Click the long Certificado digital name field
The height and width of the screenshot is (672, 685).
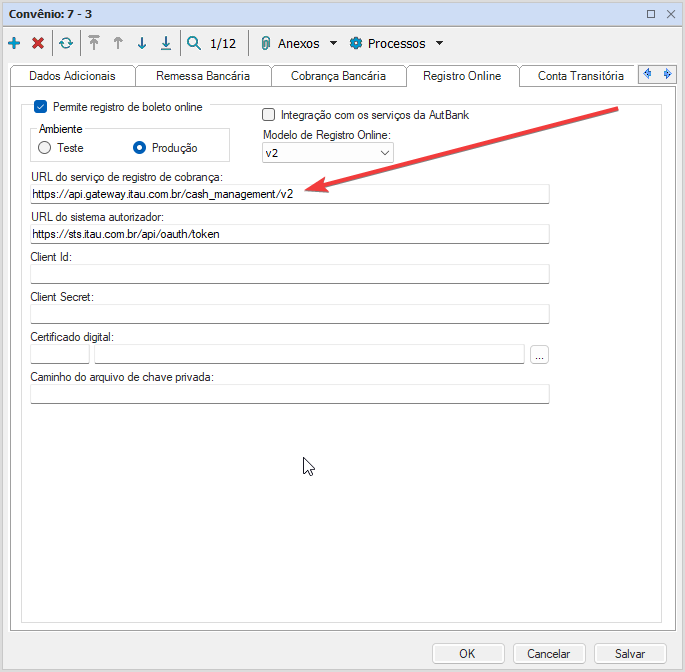point(309,354)
